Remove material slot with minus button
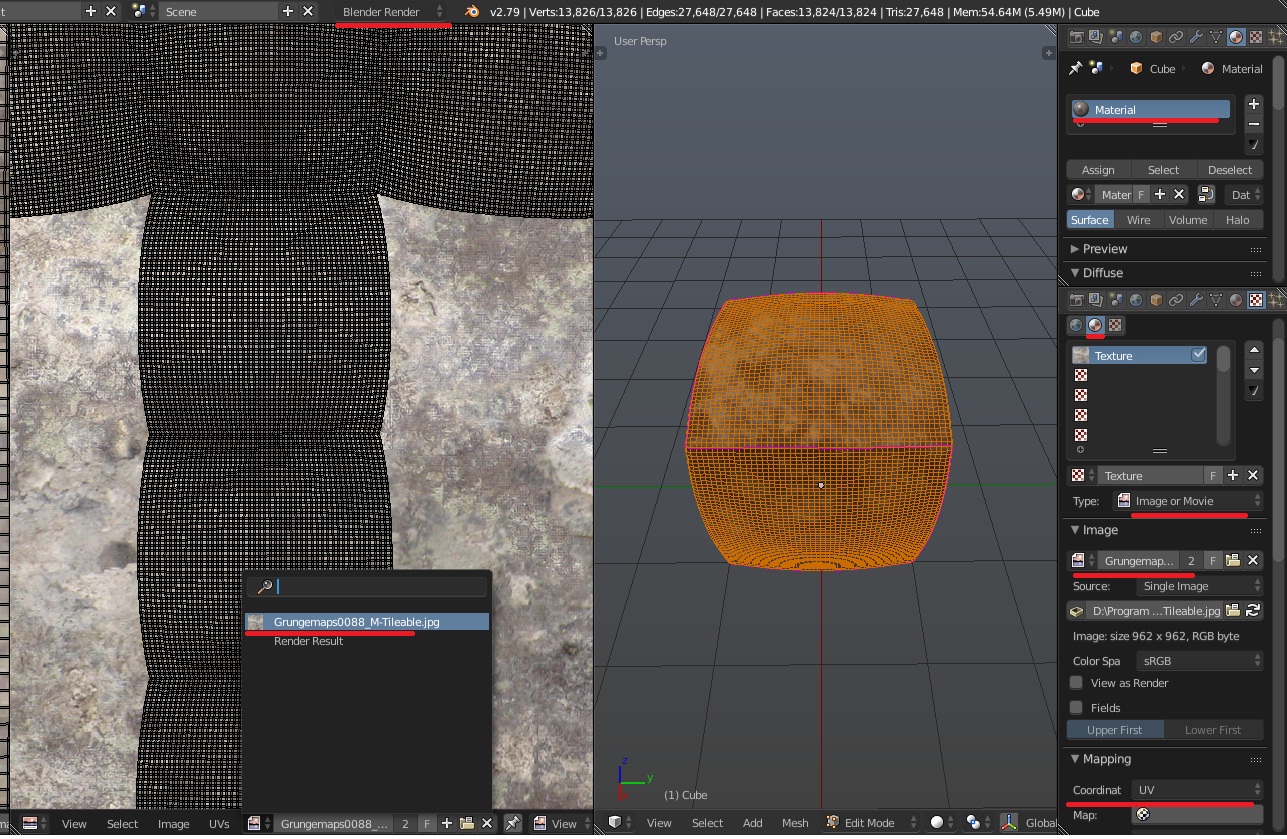Screen dimensions: 1287x839 click(1254, 124)
